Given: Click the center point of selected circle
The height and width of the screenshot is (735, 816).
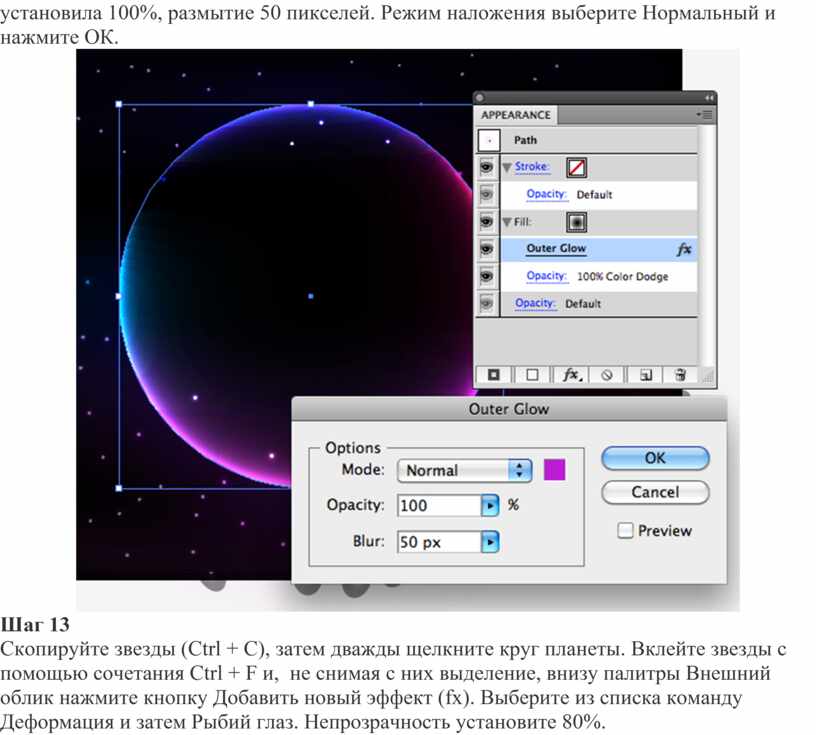Looking at the screenshot, I should tap(311, 296).
